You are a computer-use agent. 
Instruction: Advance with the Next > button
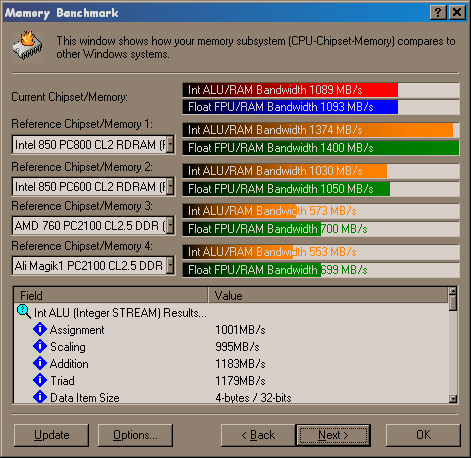pos(333,435)
